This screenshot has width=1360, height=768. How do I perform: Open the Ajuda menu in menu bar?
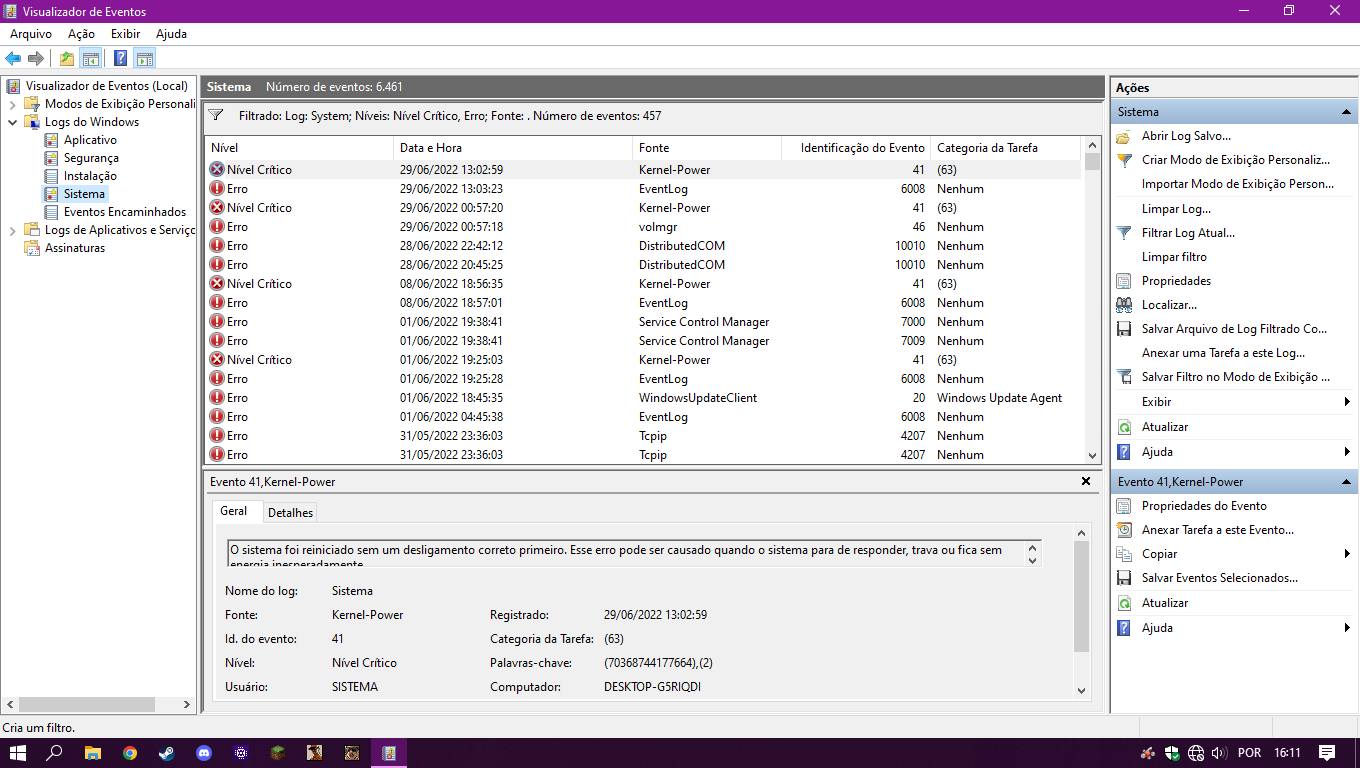171,34
